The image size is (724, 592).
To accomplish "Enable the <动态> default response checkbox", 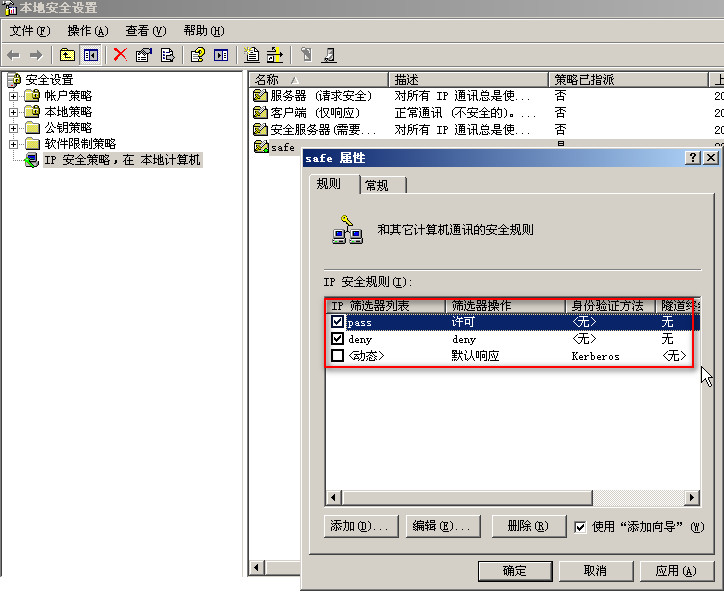I will coord(338,355).
